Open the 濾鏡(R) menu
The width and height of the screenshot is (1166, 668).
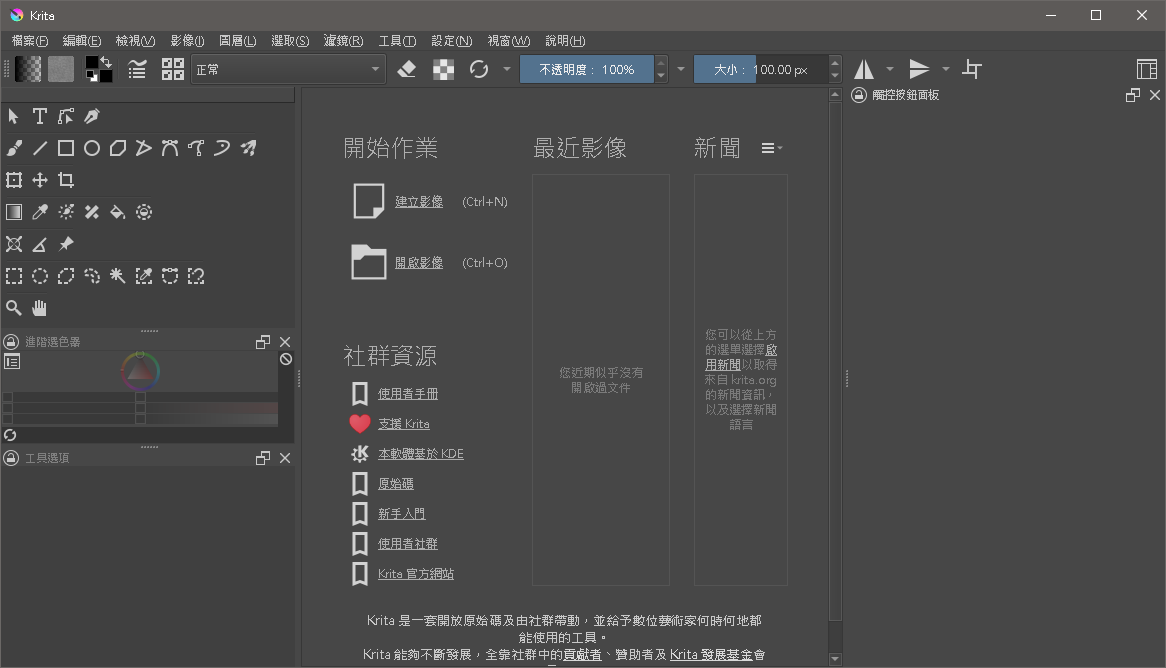344,41
